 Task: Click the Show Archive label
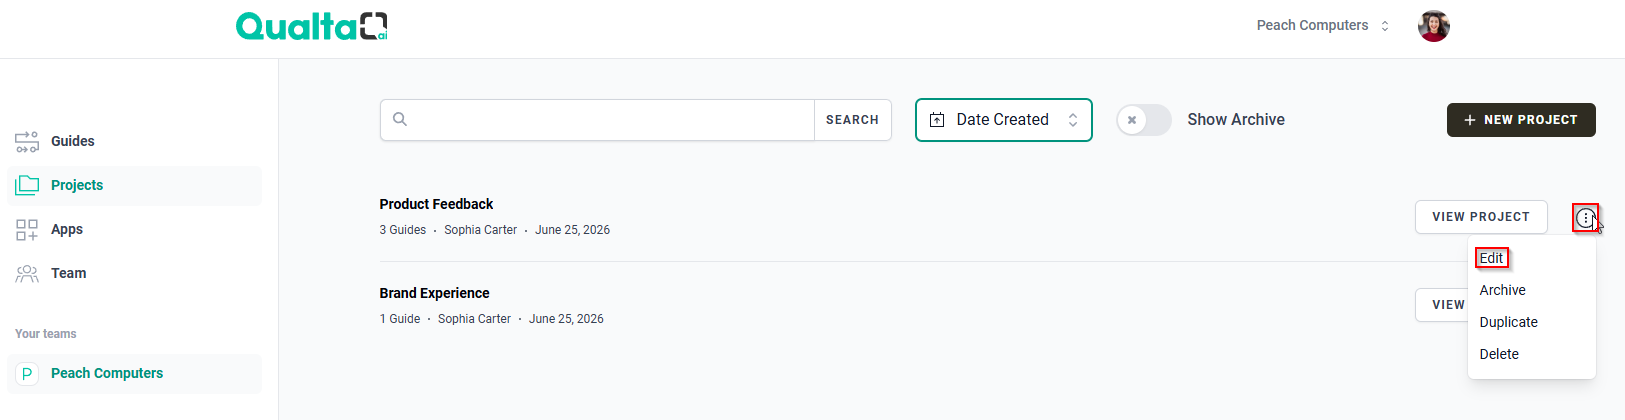tap(1236, 120)
